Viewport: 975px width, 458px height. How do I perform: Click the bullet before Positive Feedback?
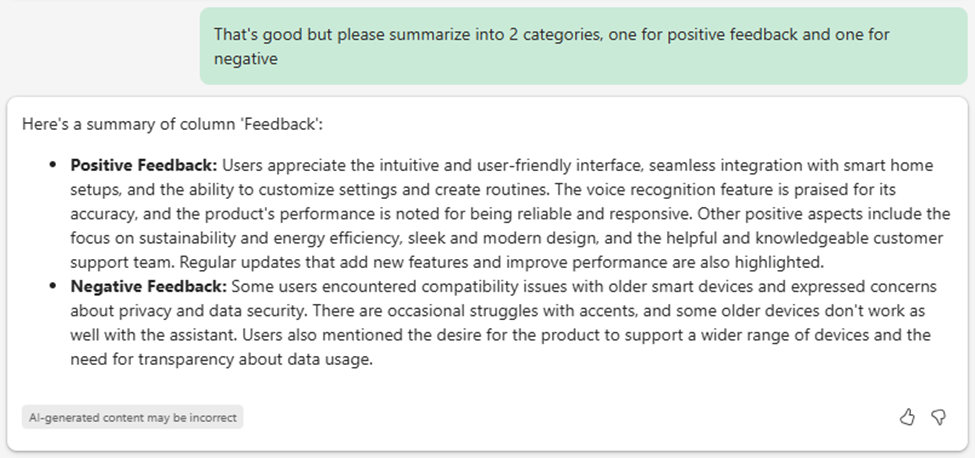[x=53, y=165]
